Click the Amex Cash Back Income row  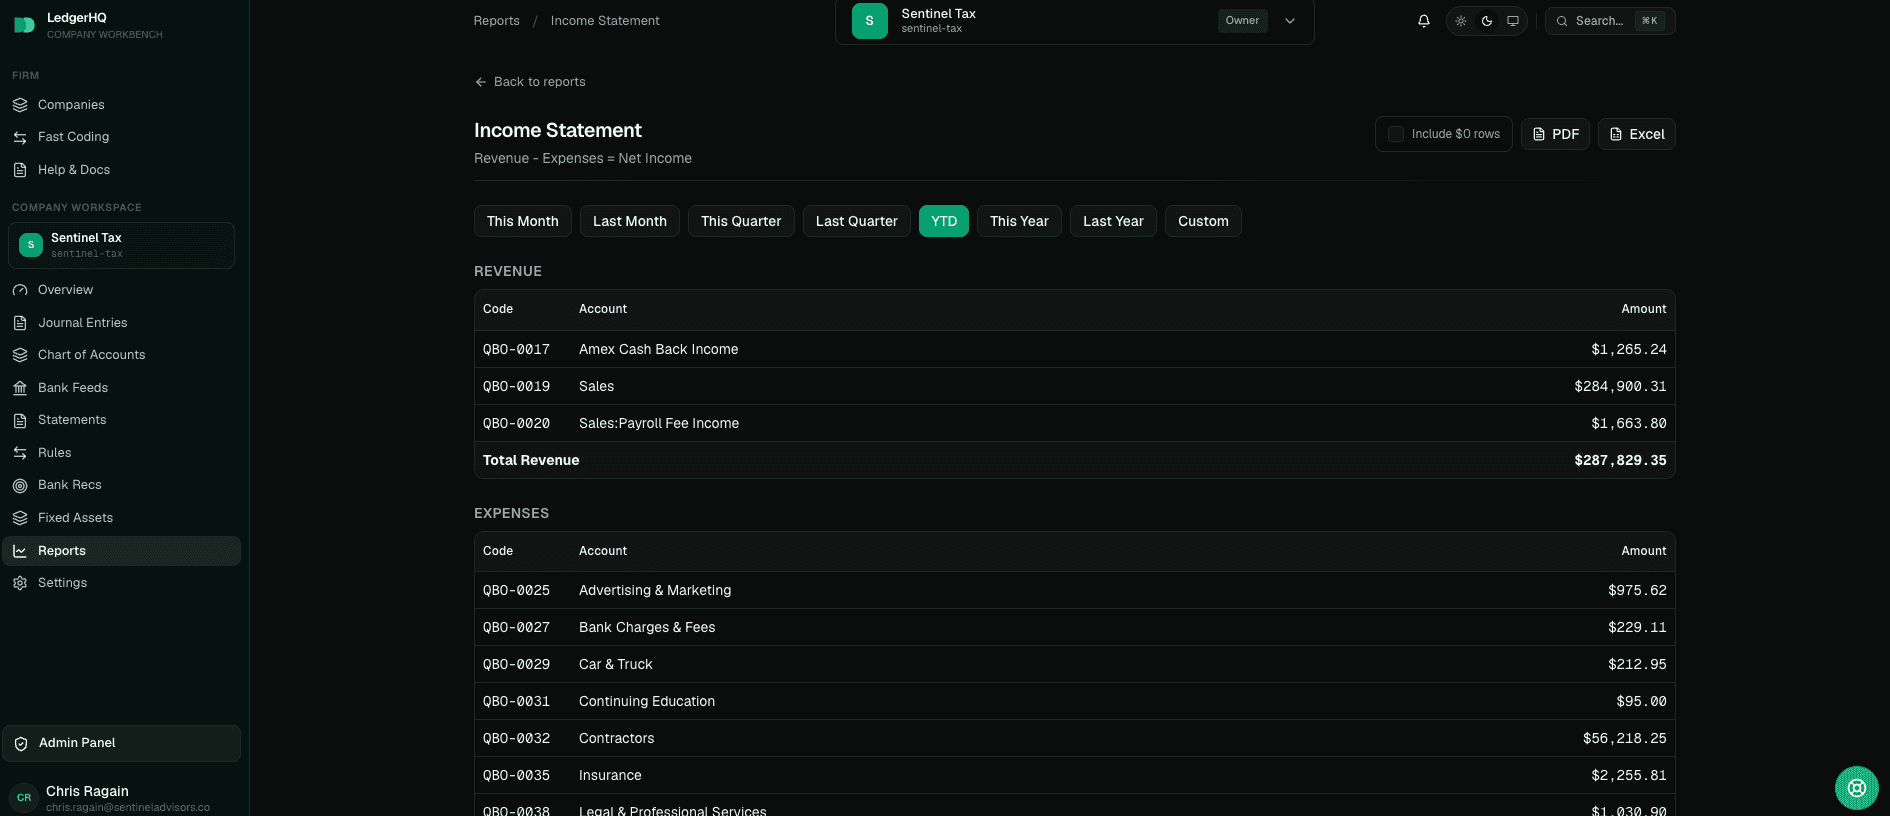pos(1075,349)
